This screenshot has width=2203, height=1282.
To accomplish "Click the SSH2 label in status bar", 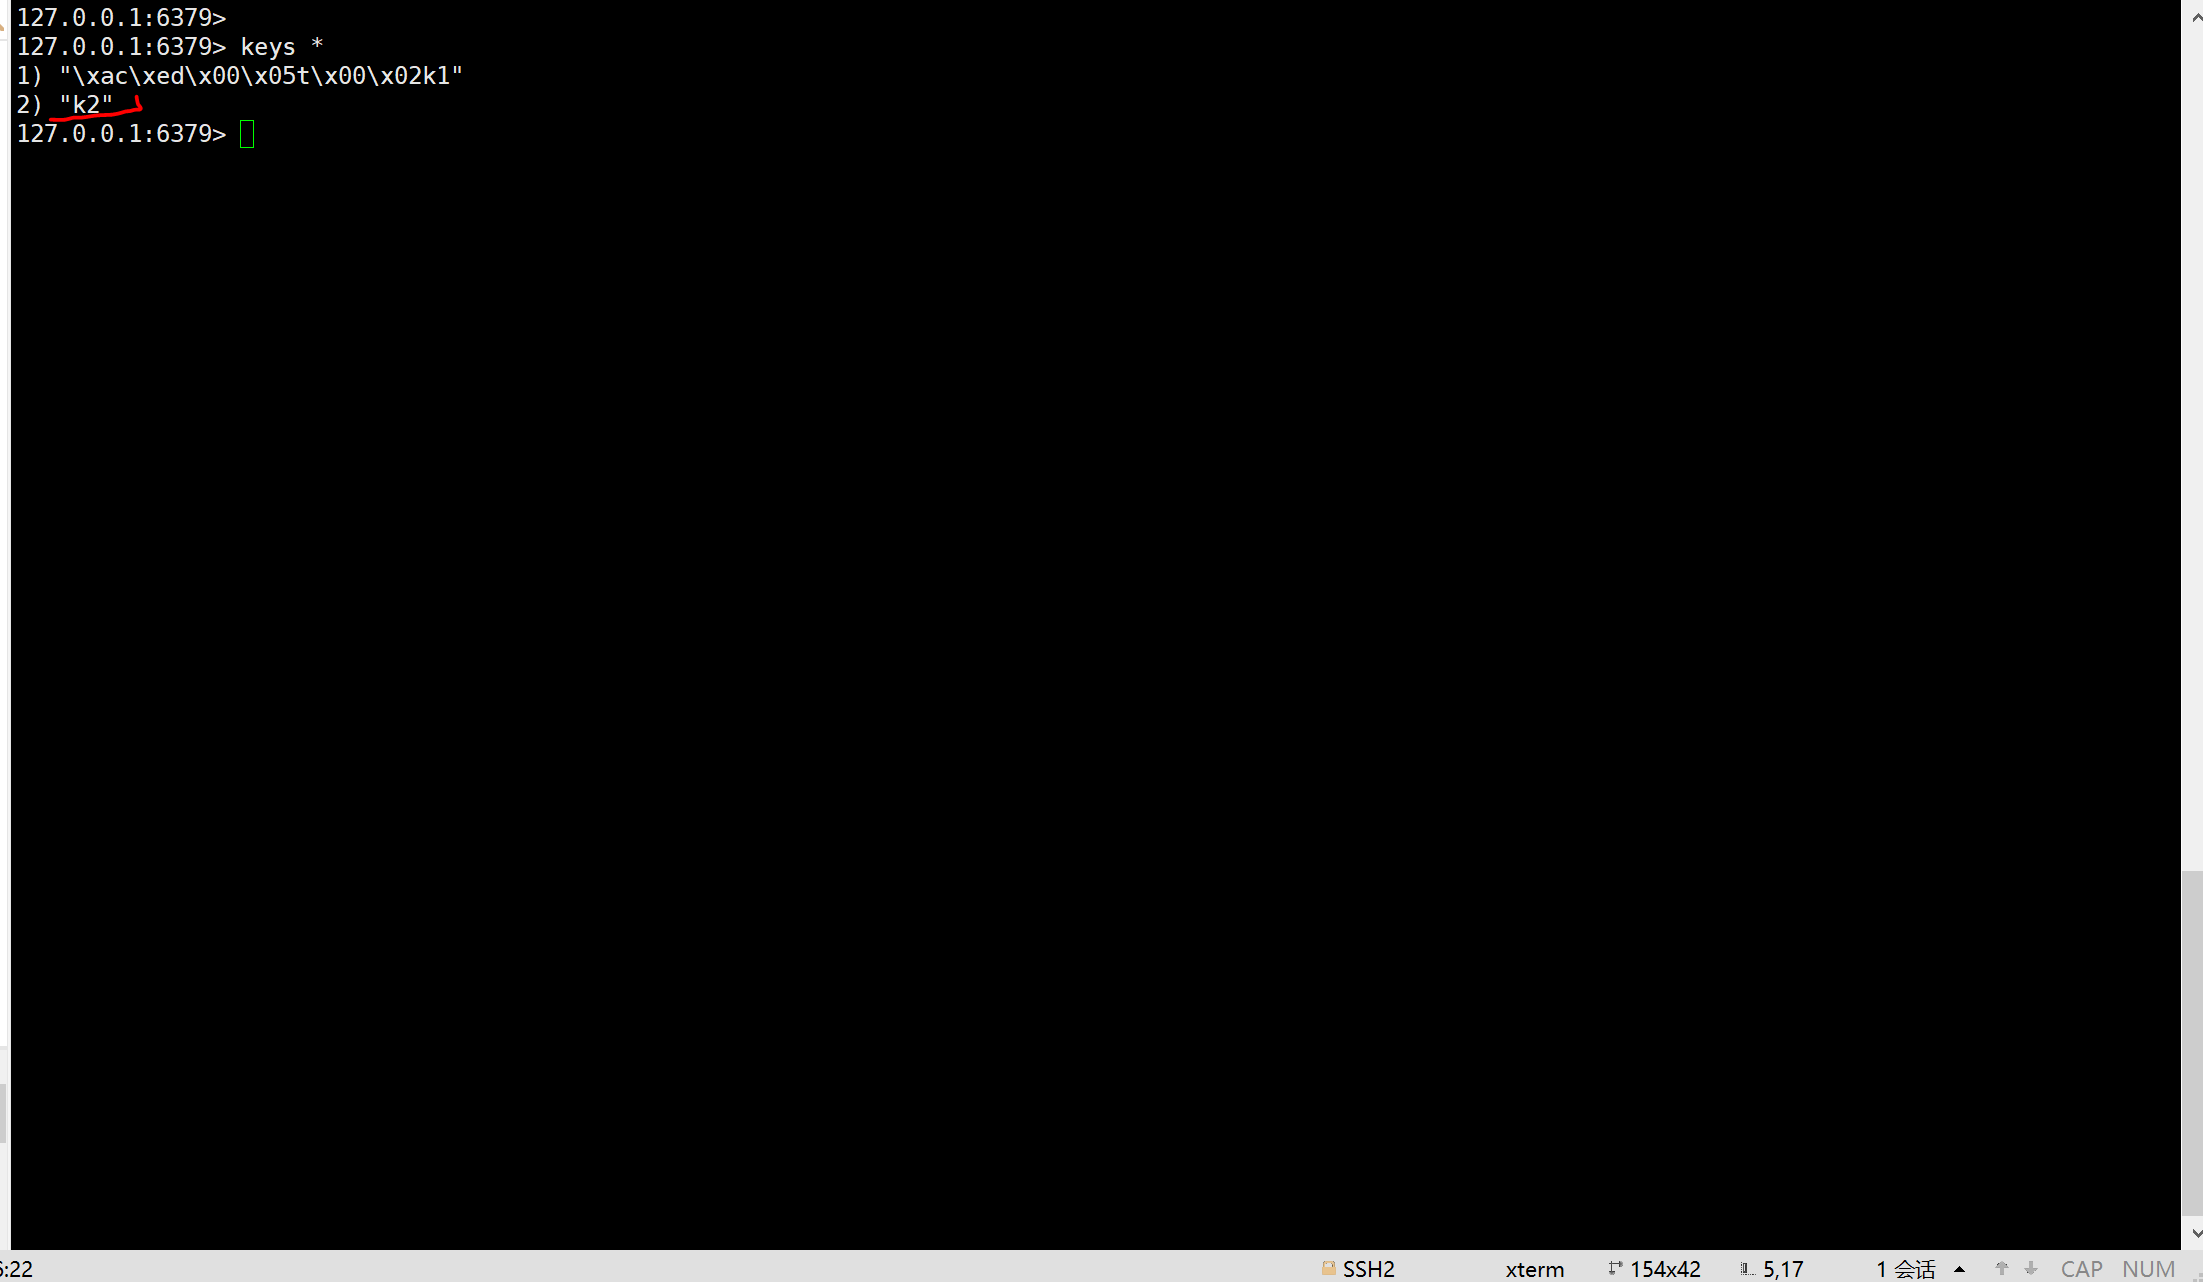I will (1368, 1268).
